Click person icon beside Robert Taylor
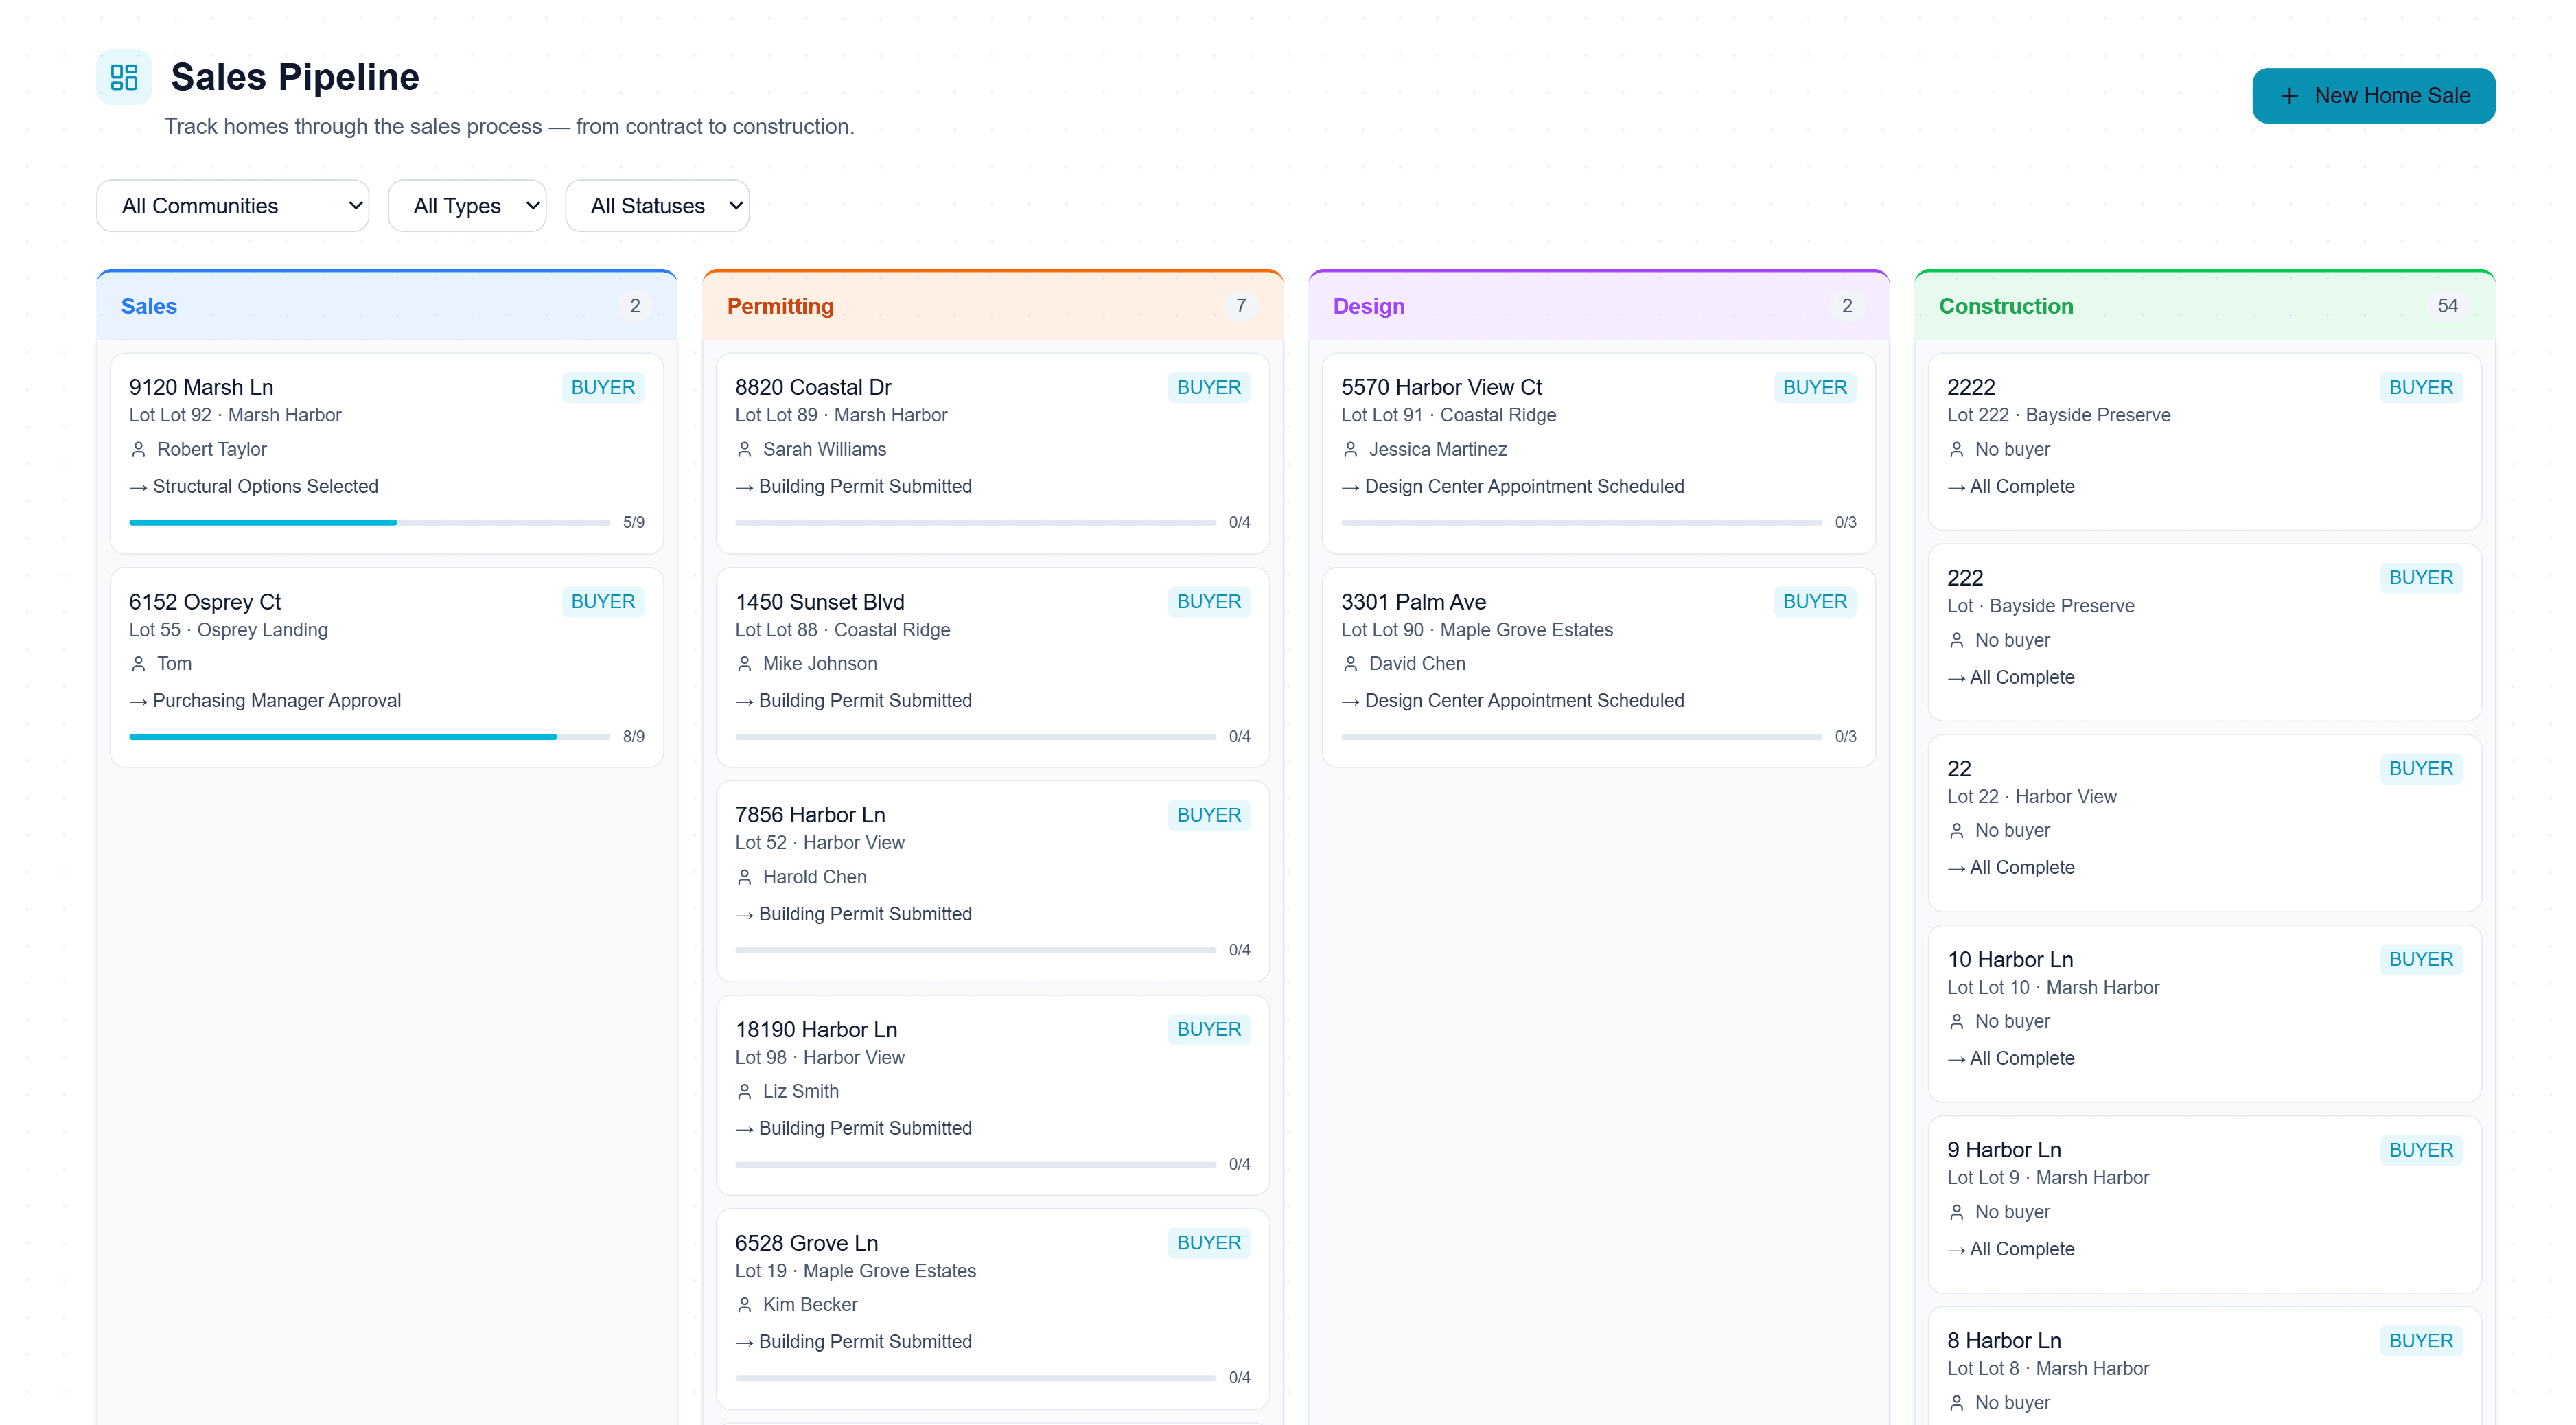 tap(138, 450)
